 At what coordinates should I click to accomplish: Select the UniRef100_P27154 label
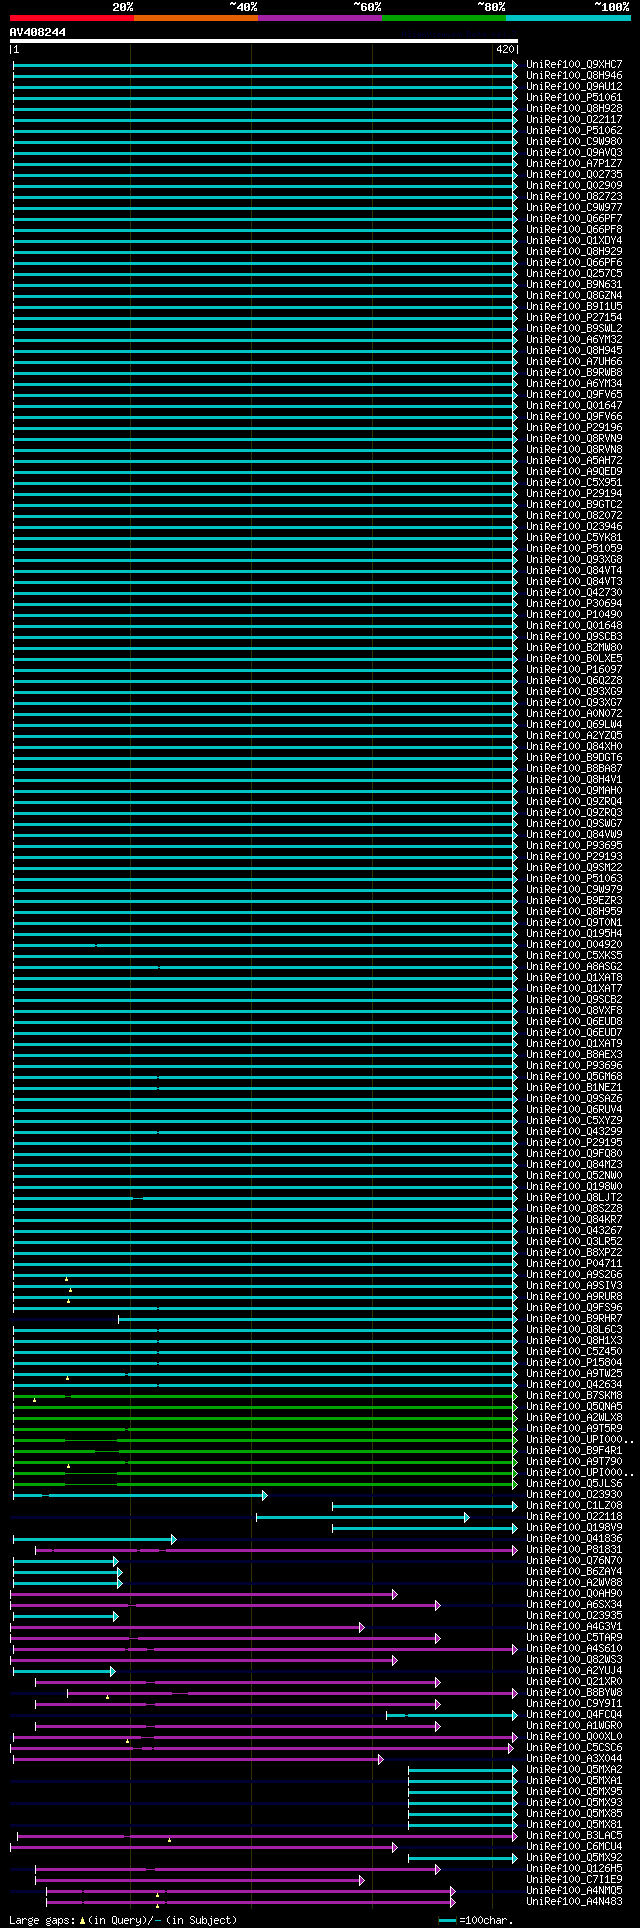[574, 318]
